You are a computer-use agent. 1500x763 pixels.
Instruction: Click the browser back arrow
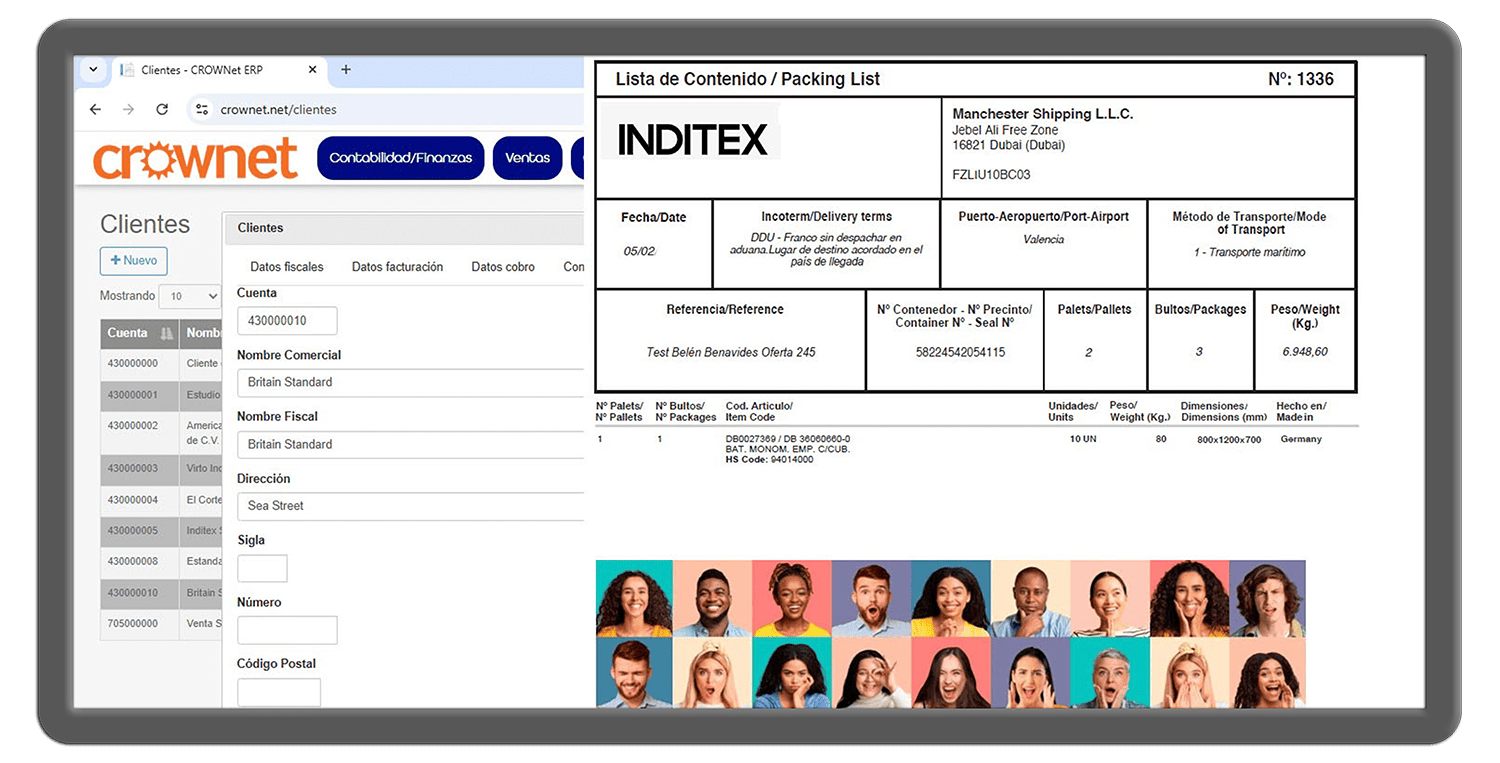tap(96, 110)
